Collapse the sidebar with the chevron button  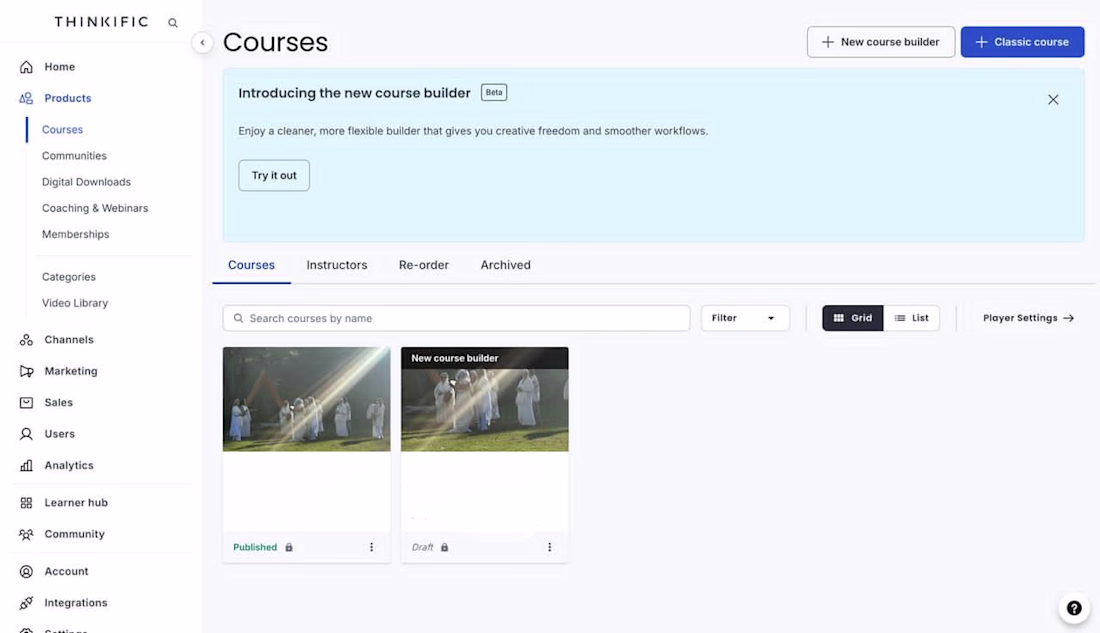(x=202, y=43)
